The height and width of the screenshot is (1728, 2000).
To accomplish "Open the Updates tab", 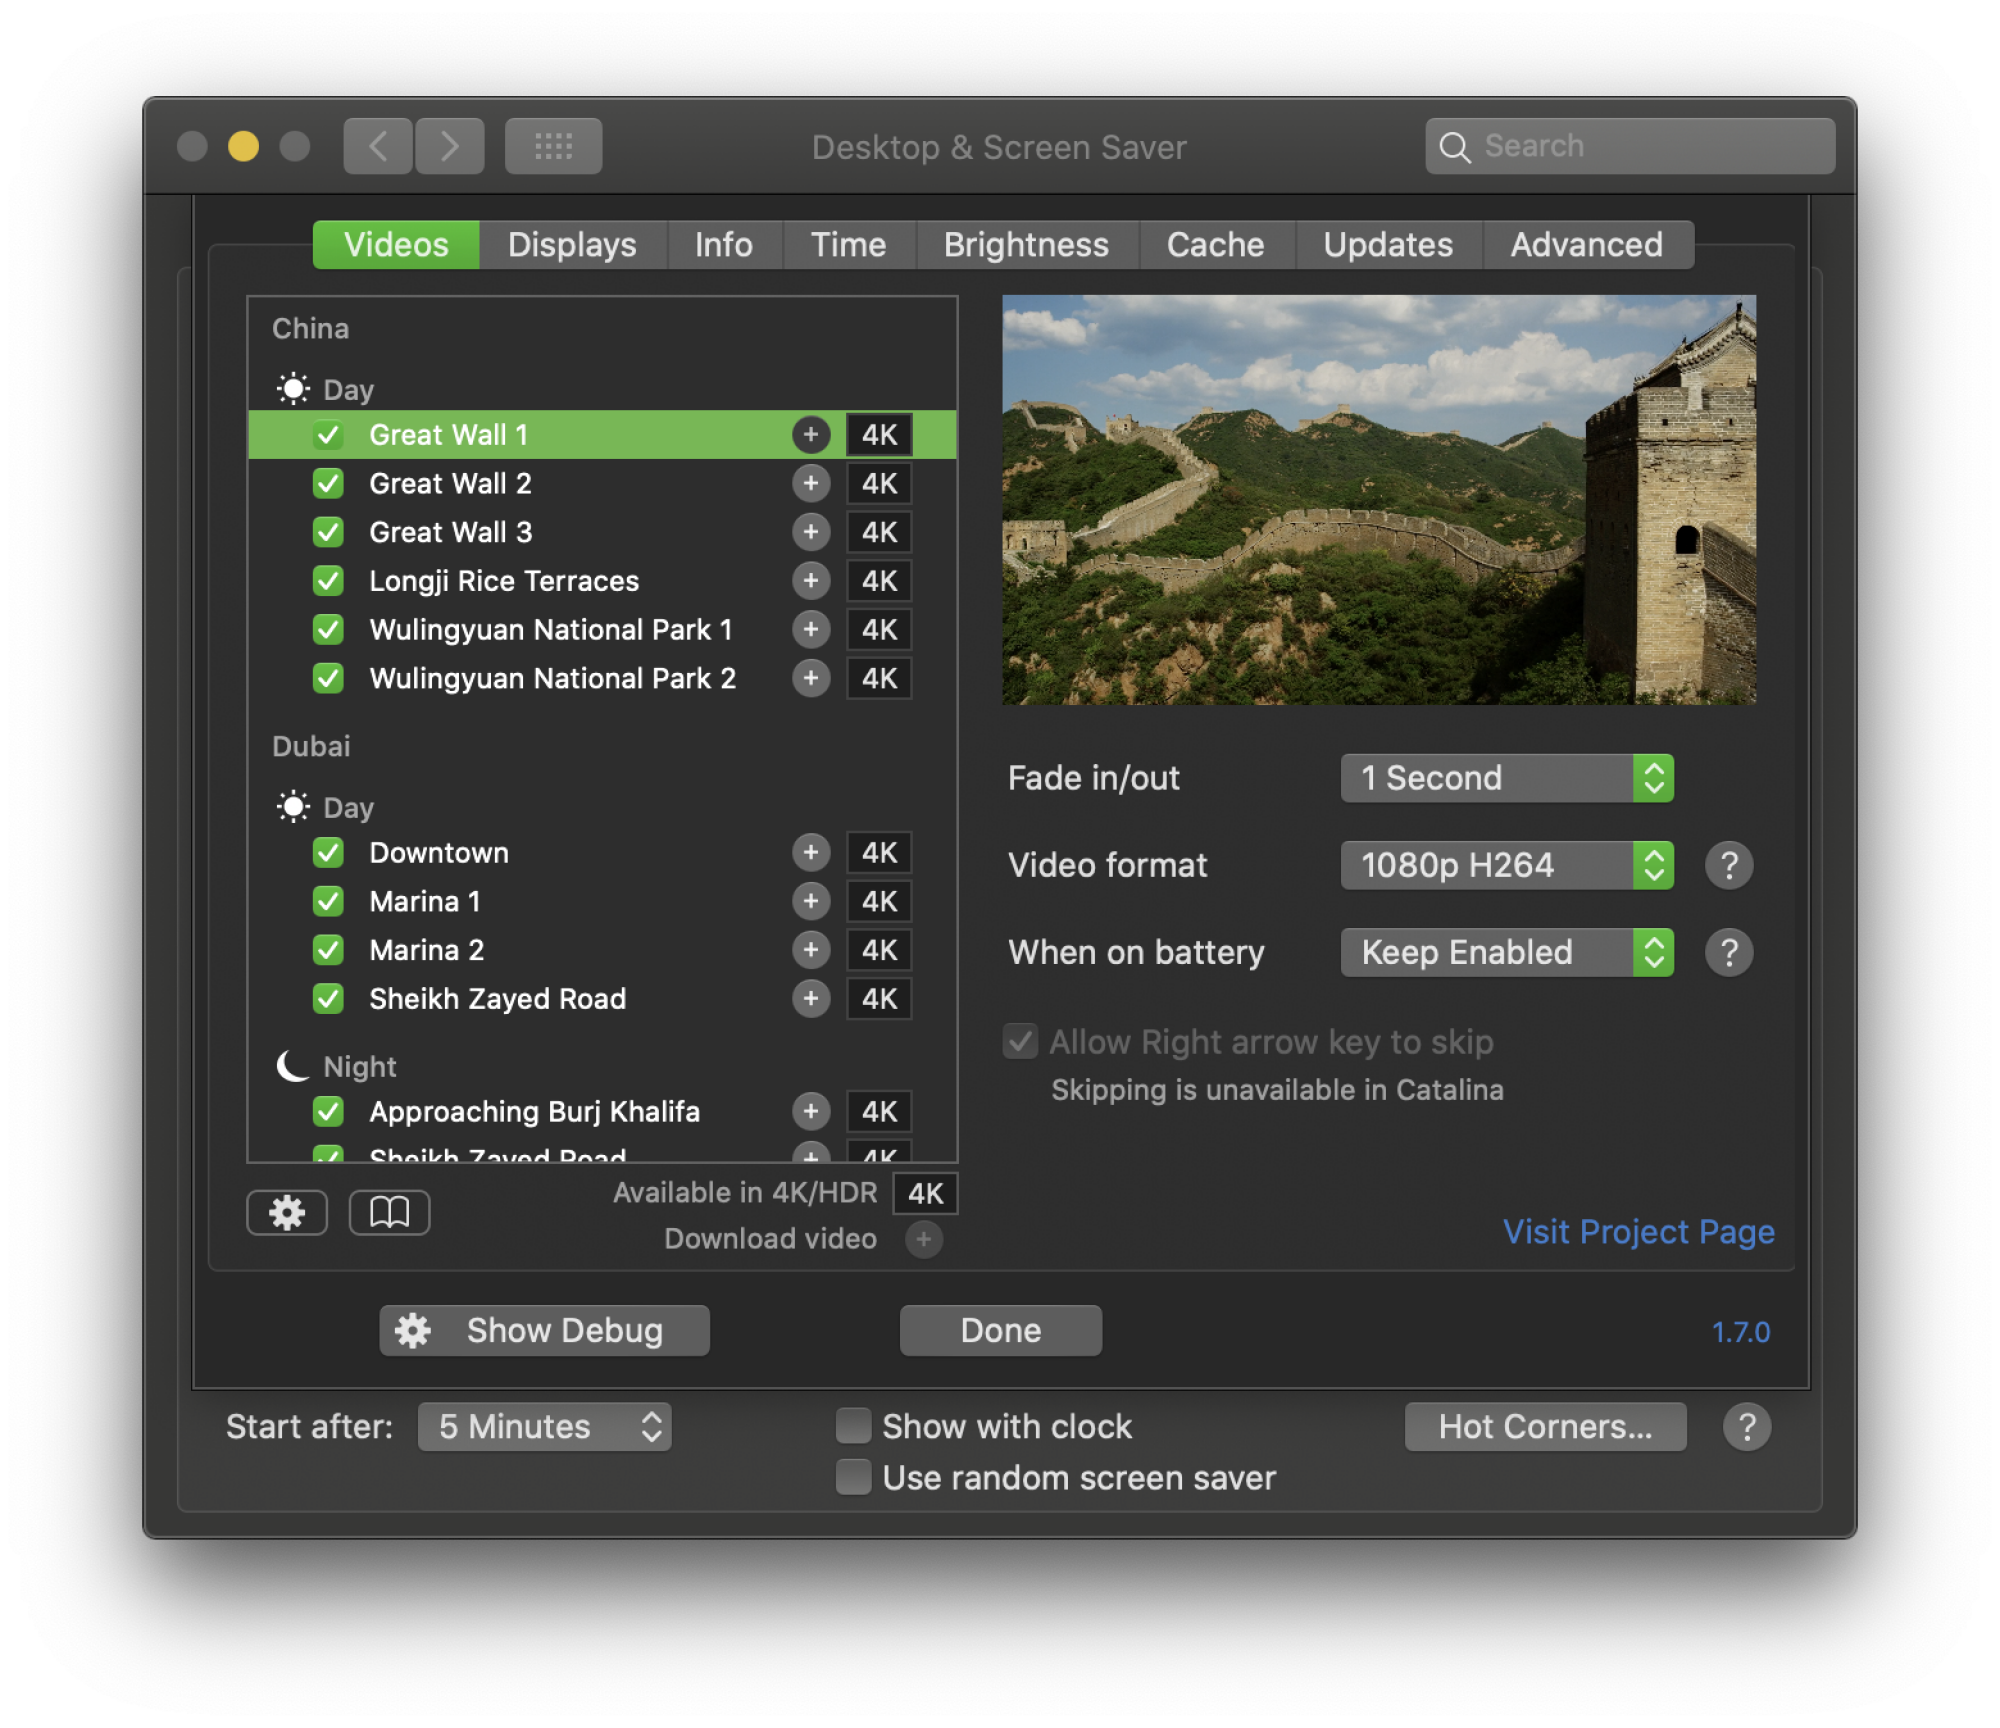I will pos(1388,245).
